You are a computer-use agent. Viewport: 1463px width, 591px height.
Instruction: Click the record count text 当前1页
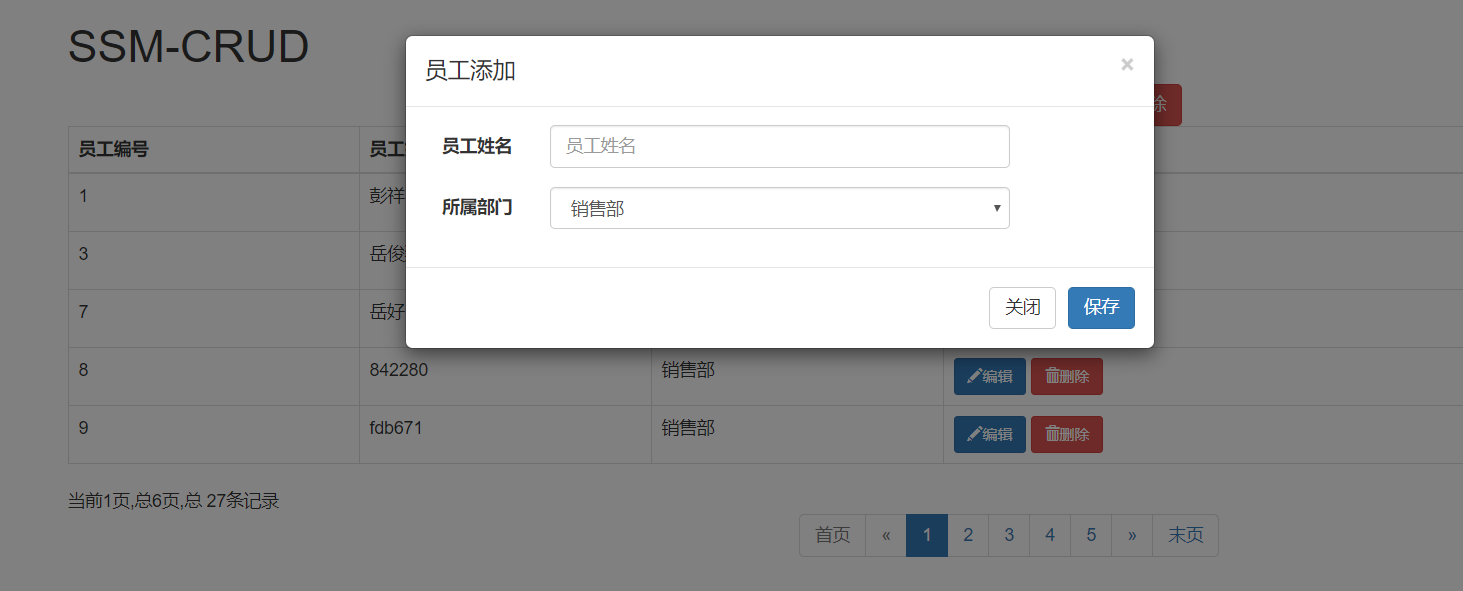click(173, 501)
